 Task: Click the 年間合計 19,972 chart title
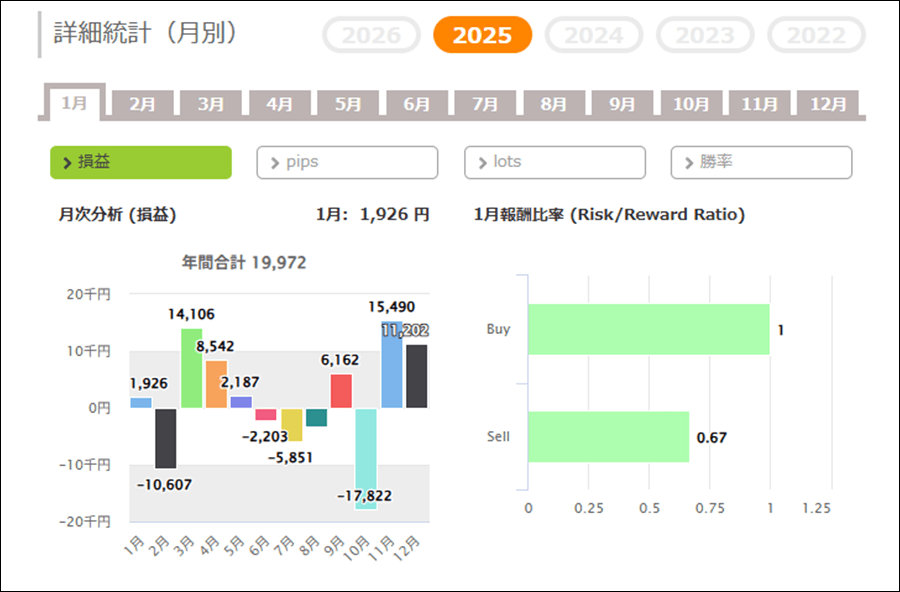click(x=244, y=263)
